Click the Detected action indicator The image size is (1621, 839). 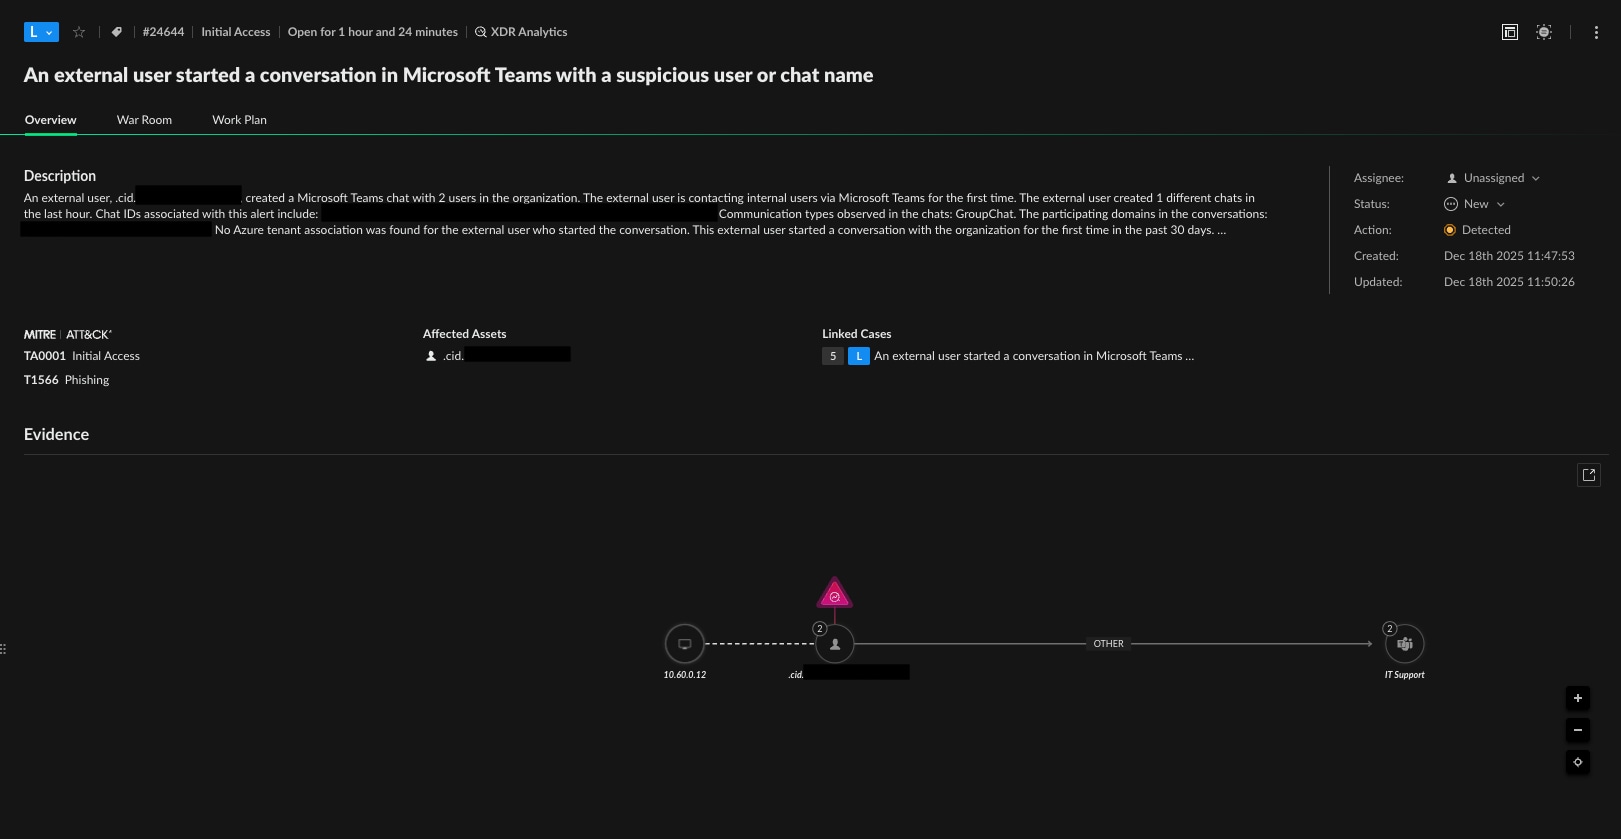point(1477,230)
